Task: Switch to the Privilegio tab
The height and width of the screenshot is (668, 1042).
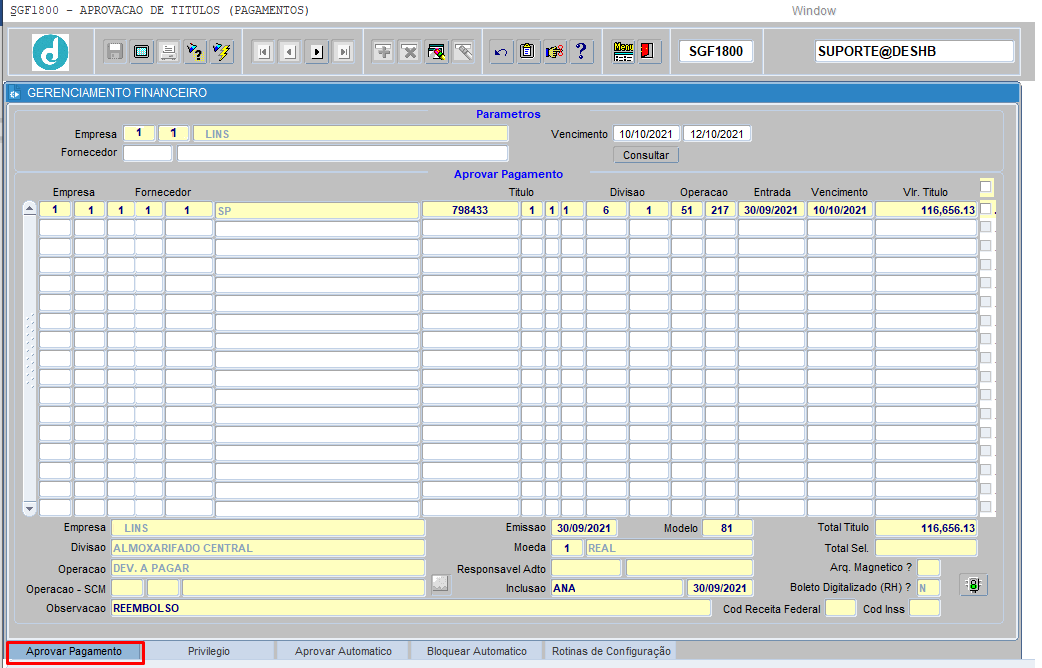Action: [209, 651]
